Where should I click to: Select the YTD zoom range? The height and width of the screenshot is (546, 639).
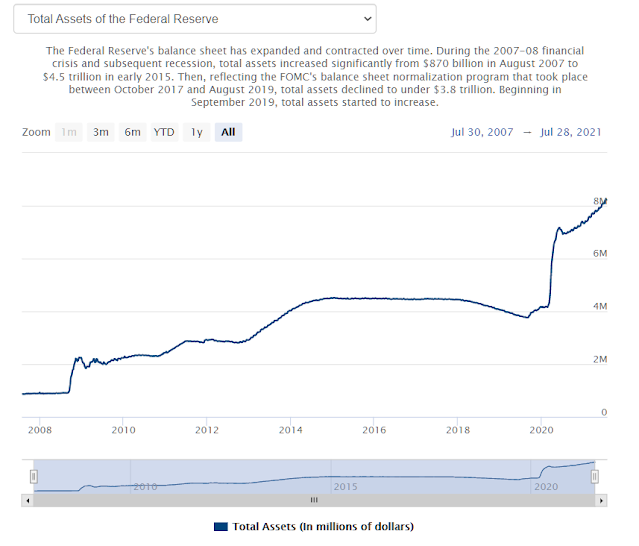(164, 132)
